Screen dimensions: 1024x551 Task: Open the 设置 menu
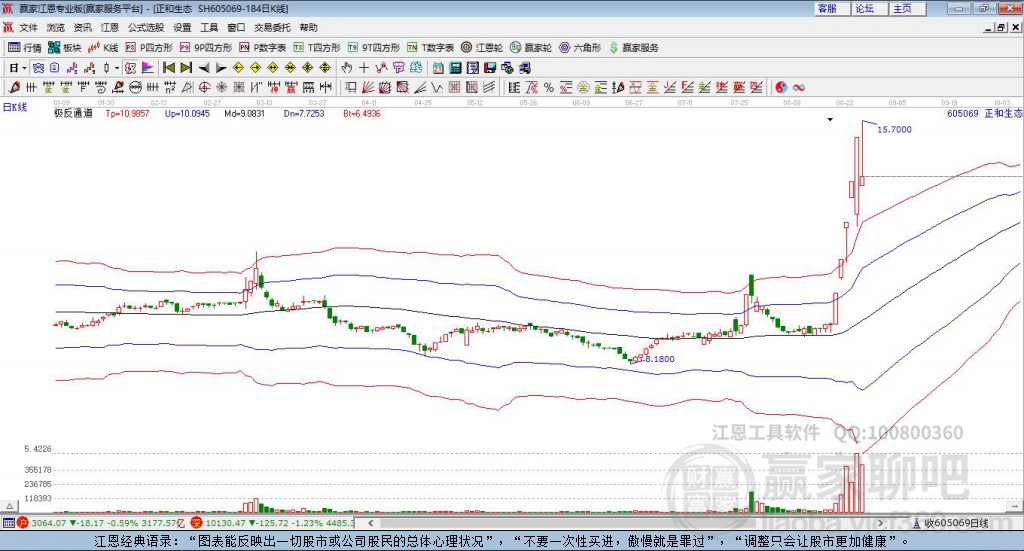click(182, 27)
